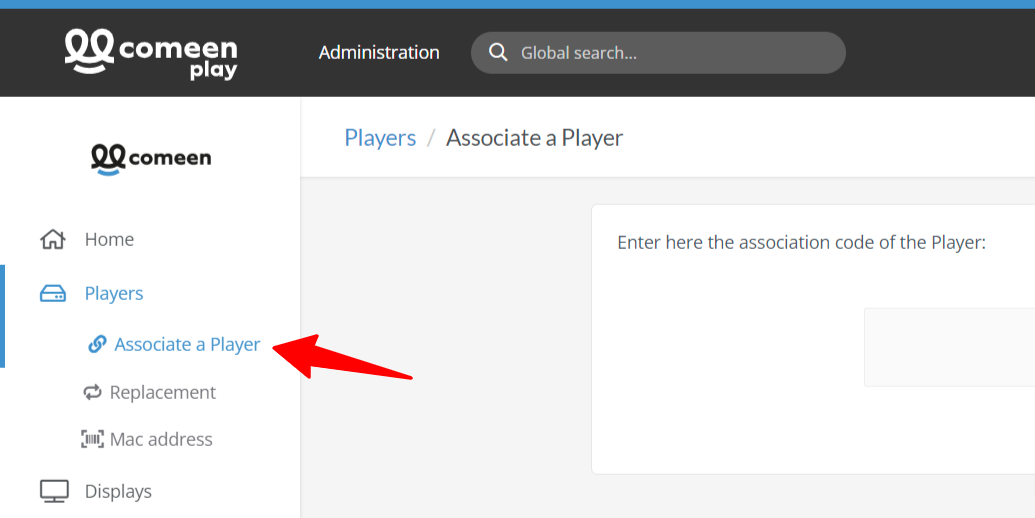Screen dimensions: 1035x518
Task: Click the Mac address barcode icon
Action: (92, 439)
